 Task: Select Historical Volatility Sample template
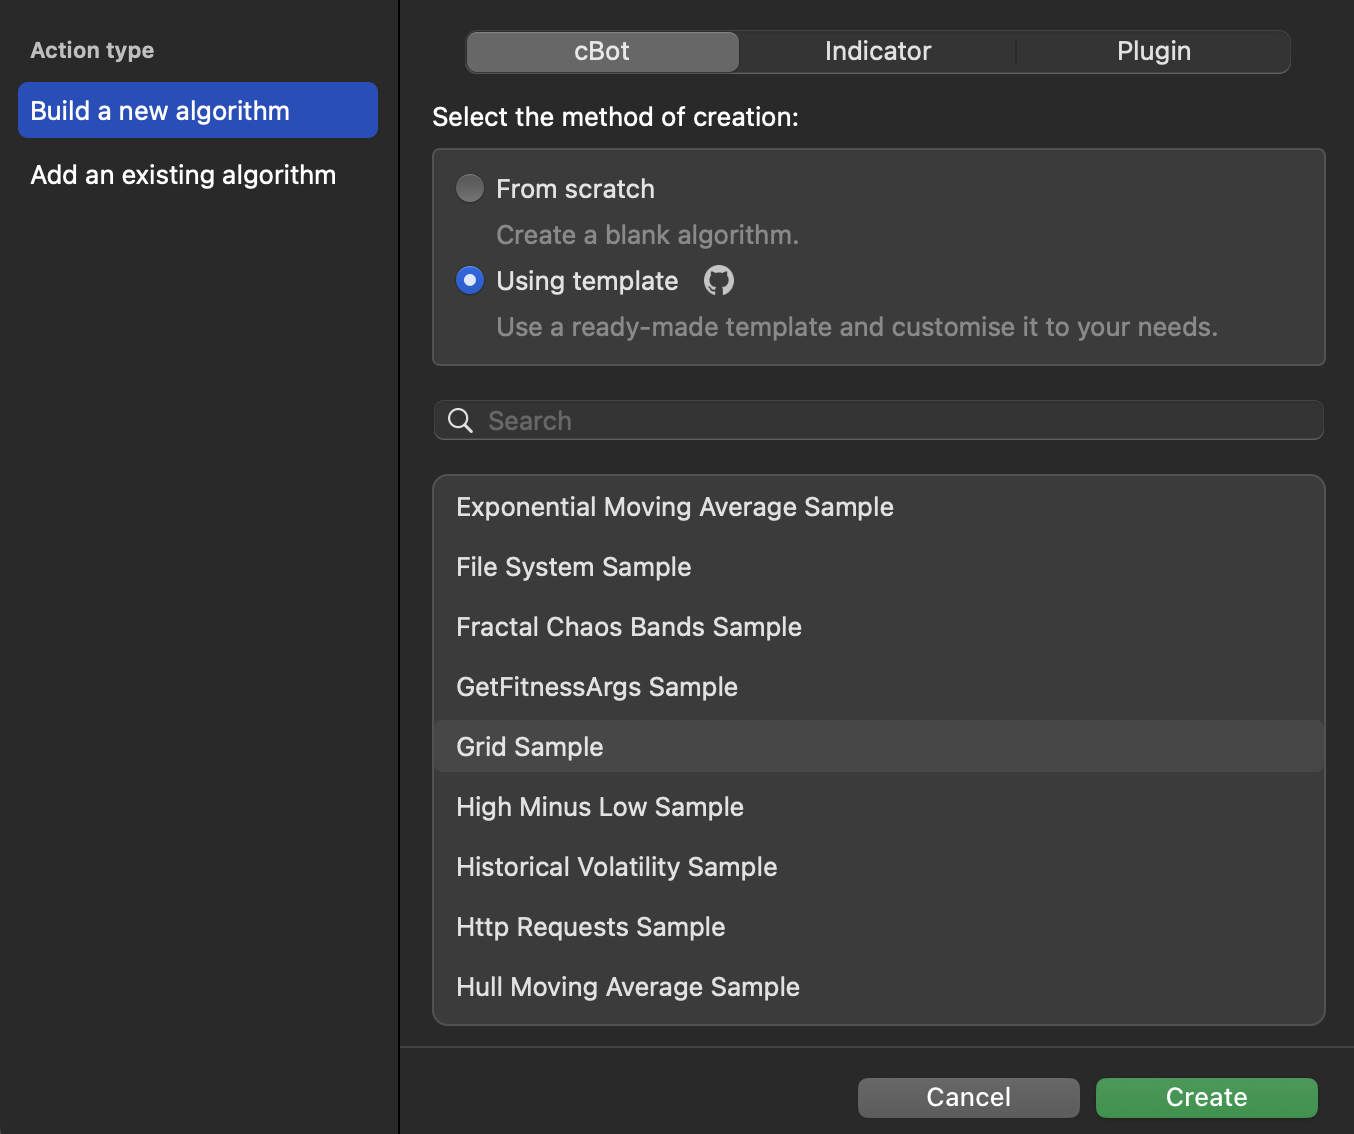click(x=617, y=867)
